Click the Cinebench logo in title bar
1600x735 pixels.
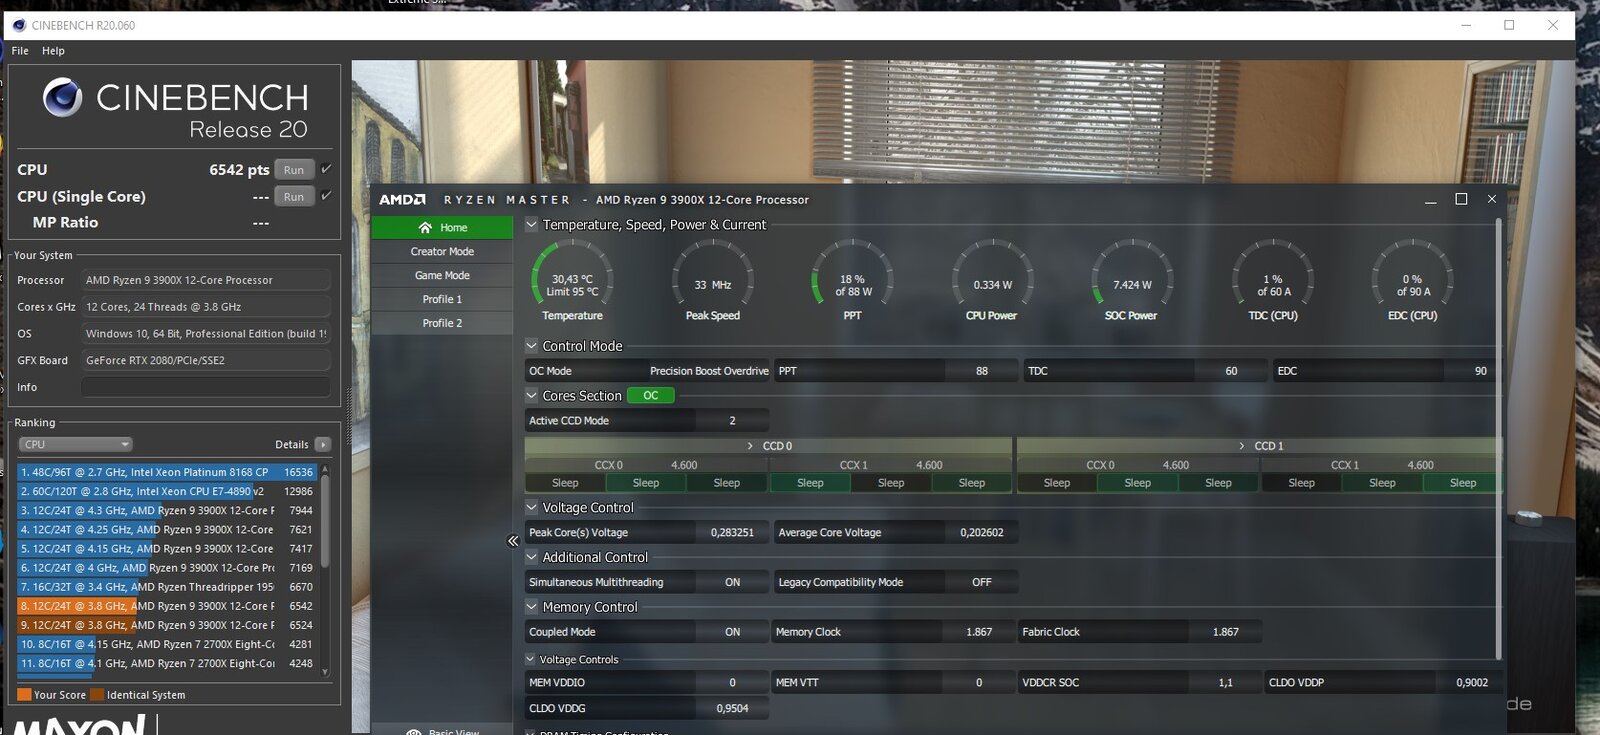19,25
